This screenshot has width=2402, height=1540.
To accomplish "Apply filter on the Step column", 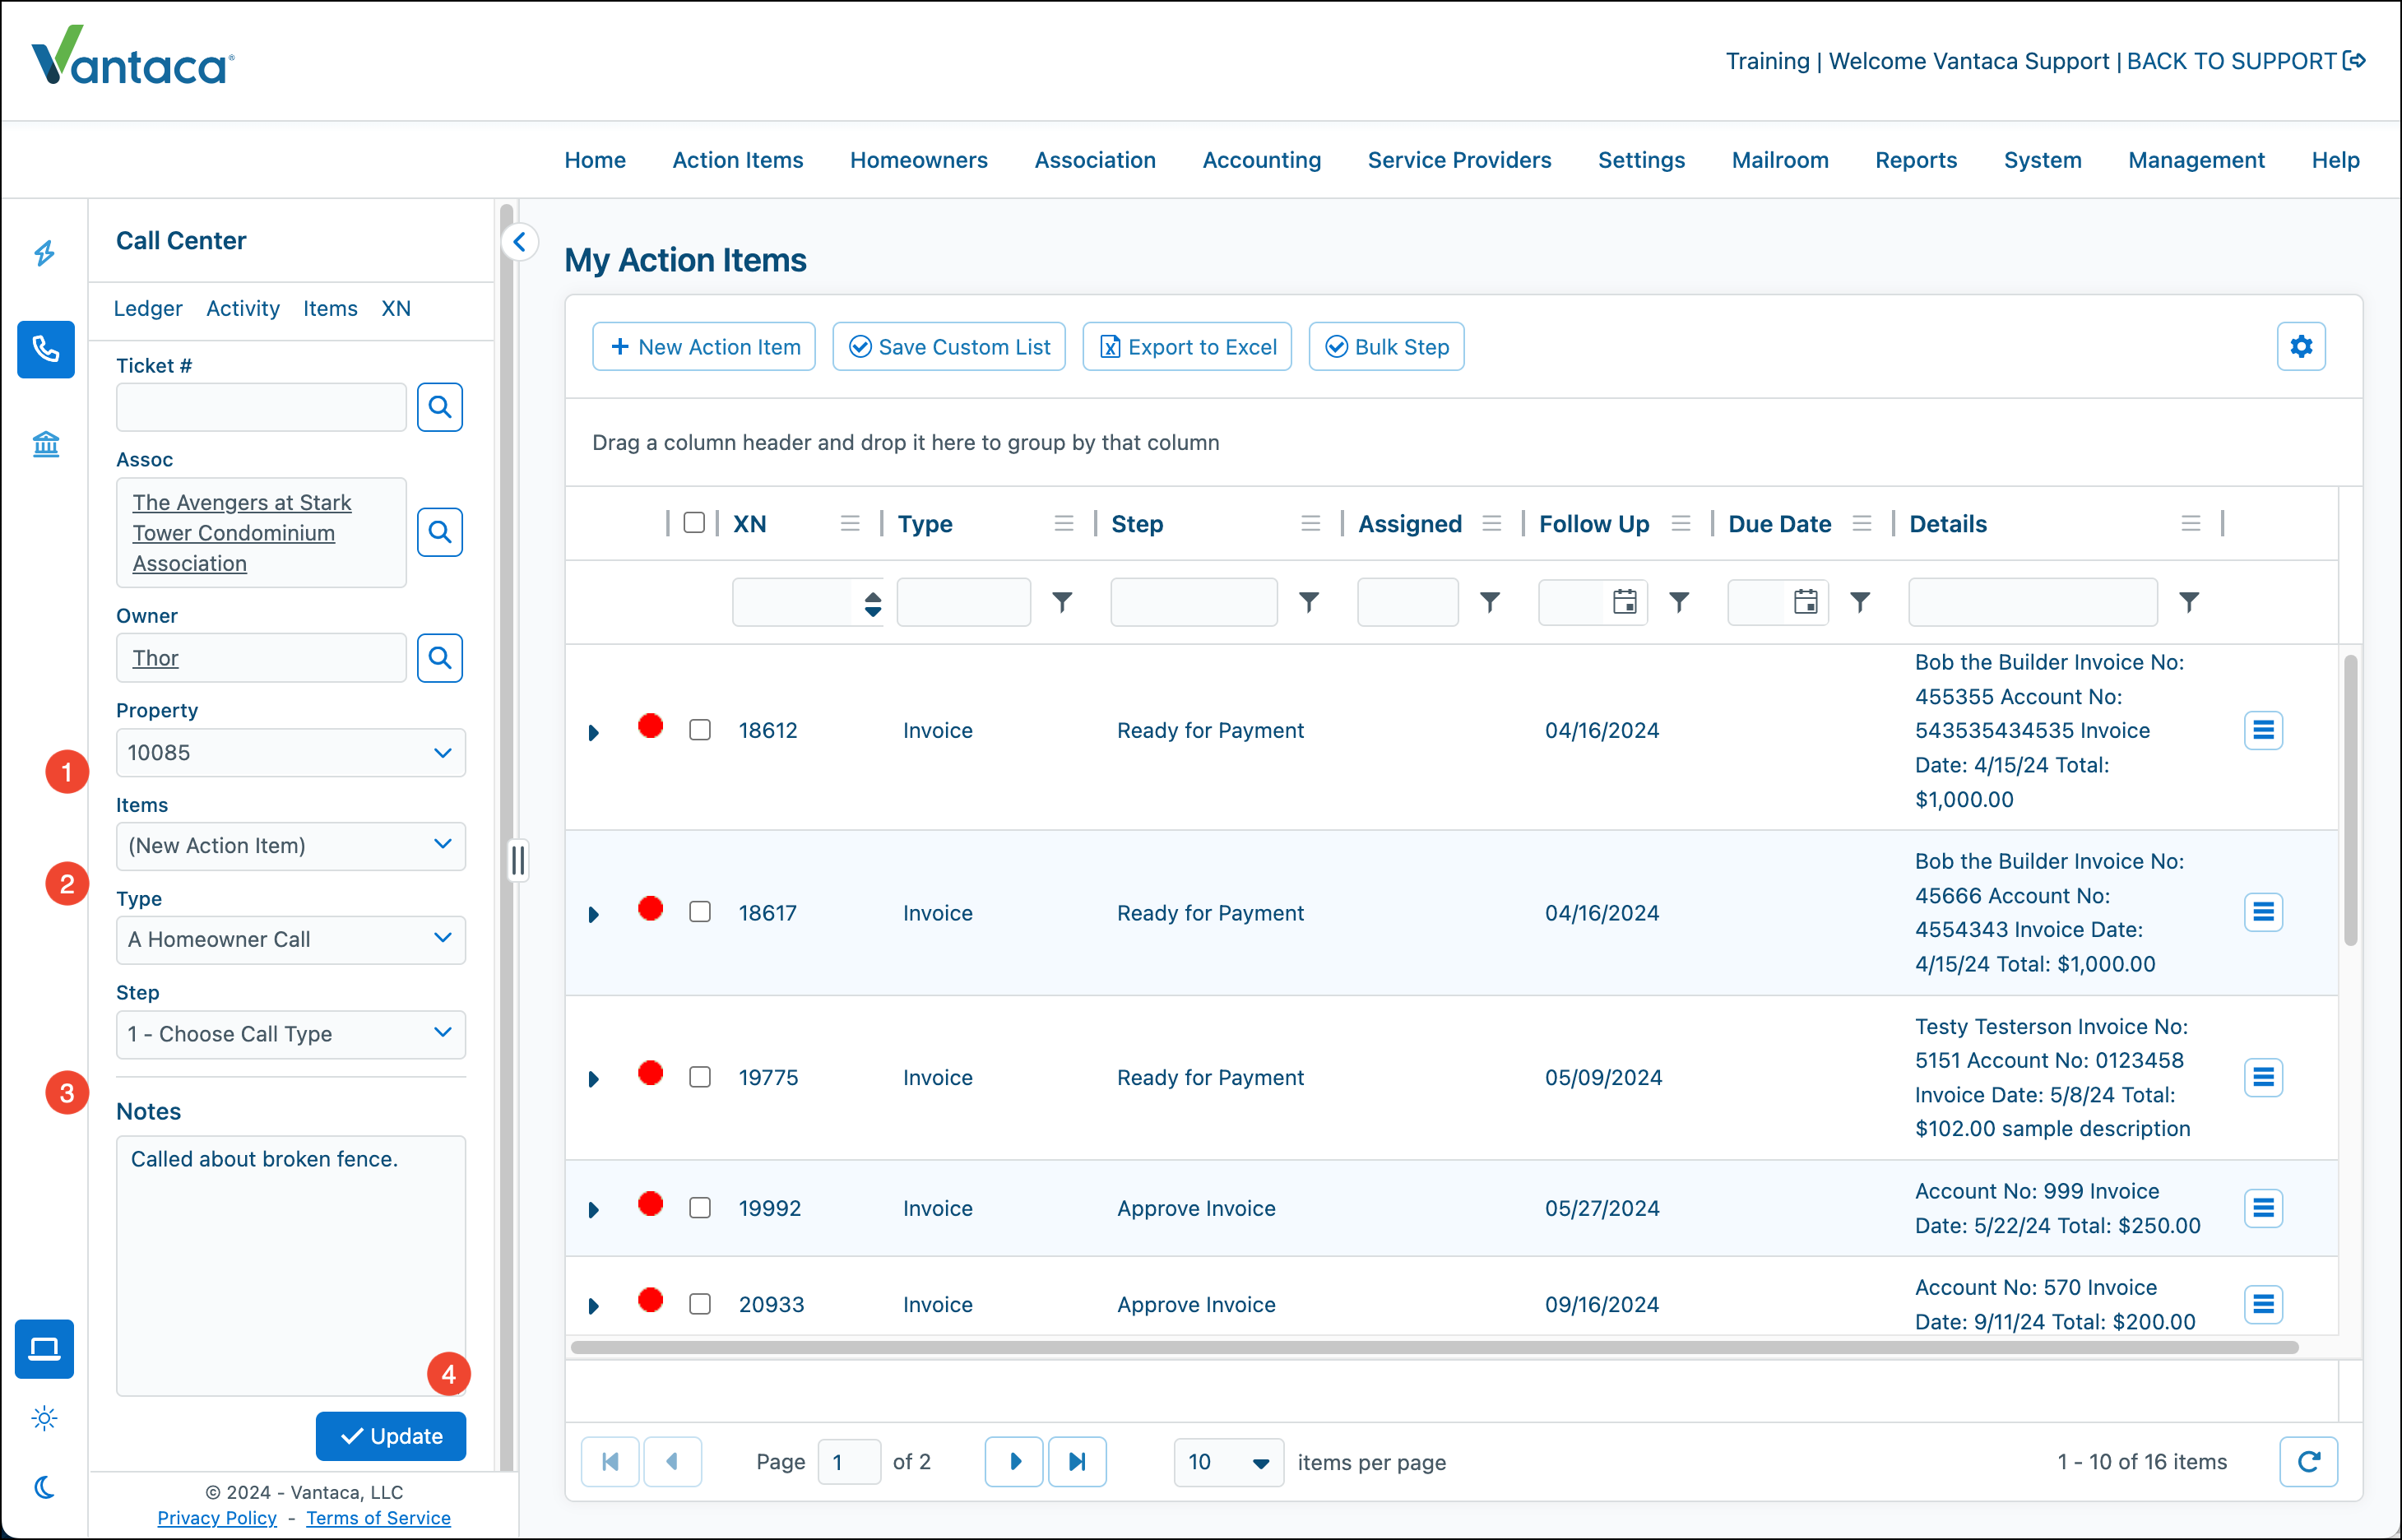I will pos(1309,602).
